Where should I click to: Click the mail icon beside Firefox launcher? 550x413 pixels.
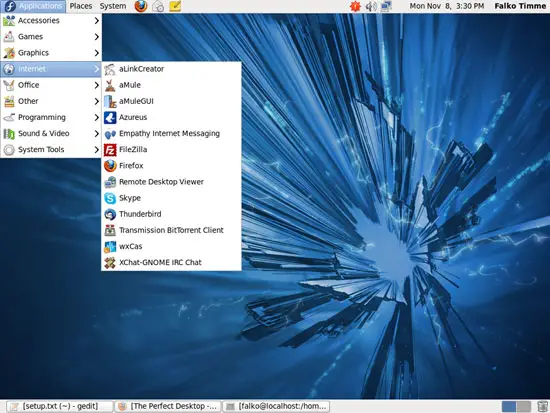(x=158, y=6)
